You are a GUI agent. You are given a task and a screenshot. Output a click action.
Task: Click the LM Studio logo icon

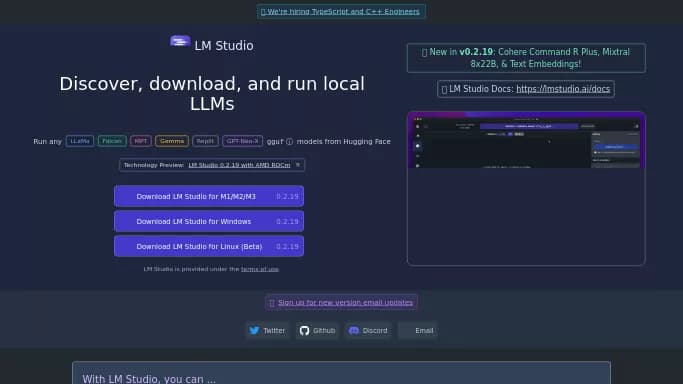click(x=180, y=41)
